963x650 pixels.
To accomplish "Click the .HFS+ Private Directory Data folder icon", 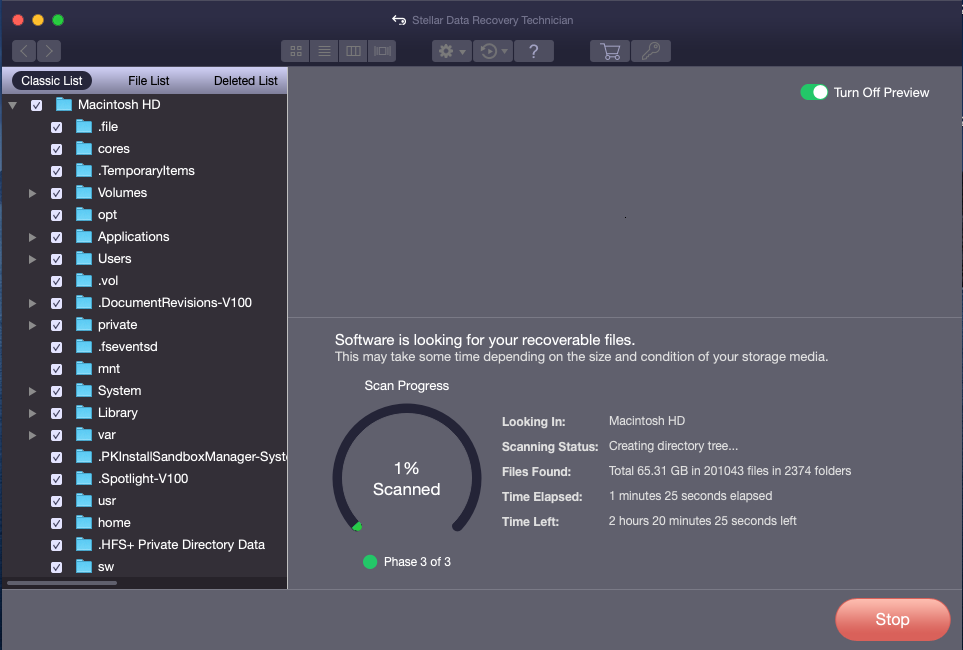I will (x=84, y=544).
